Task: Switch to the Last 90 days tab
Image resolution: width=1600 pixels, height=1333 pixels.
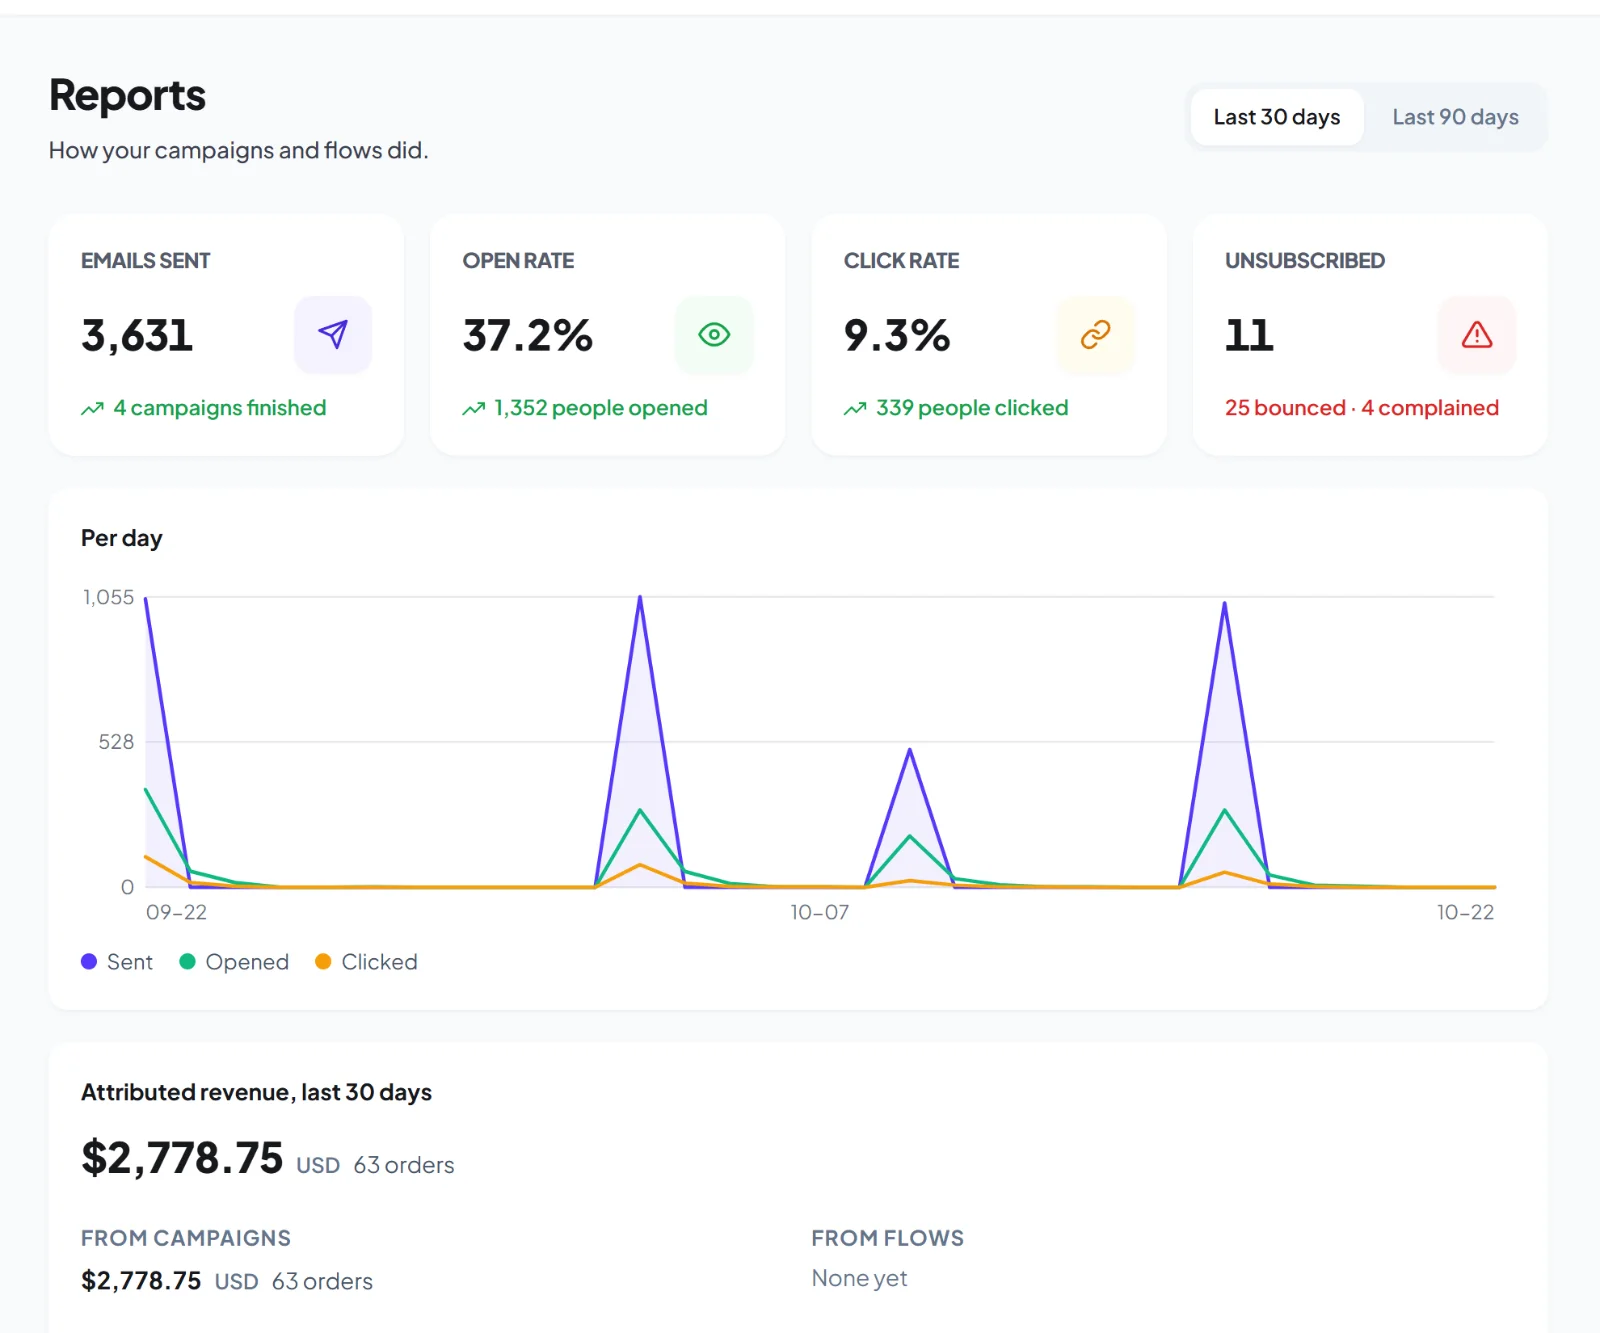Action: tap(1455, 117)
